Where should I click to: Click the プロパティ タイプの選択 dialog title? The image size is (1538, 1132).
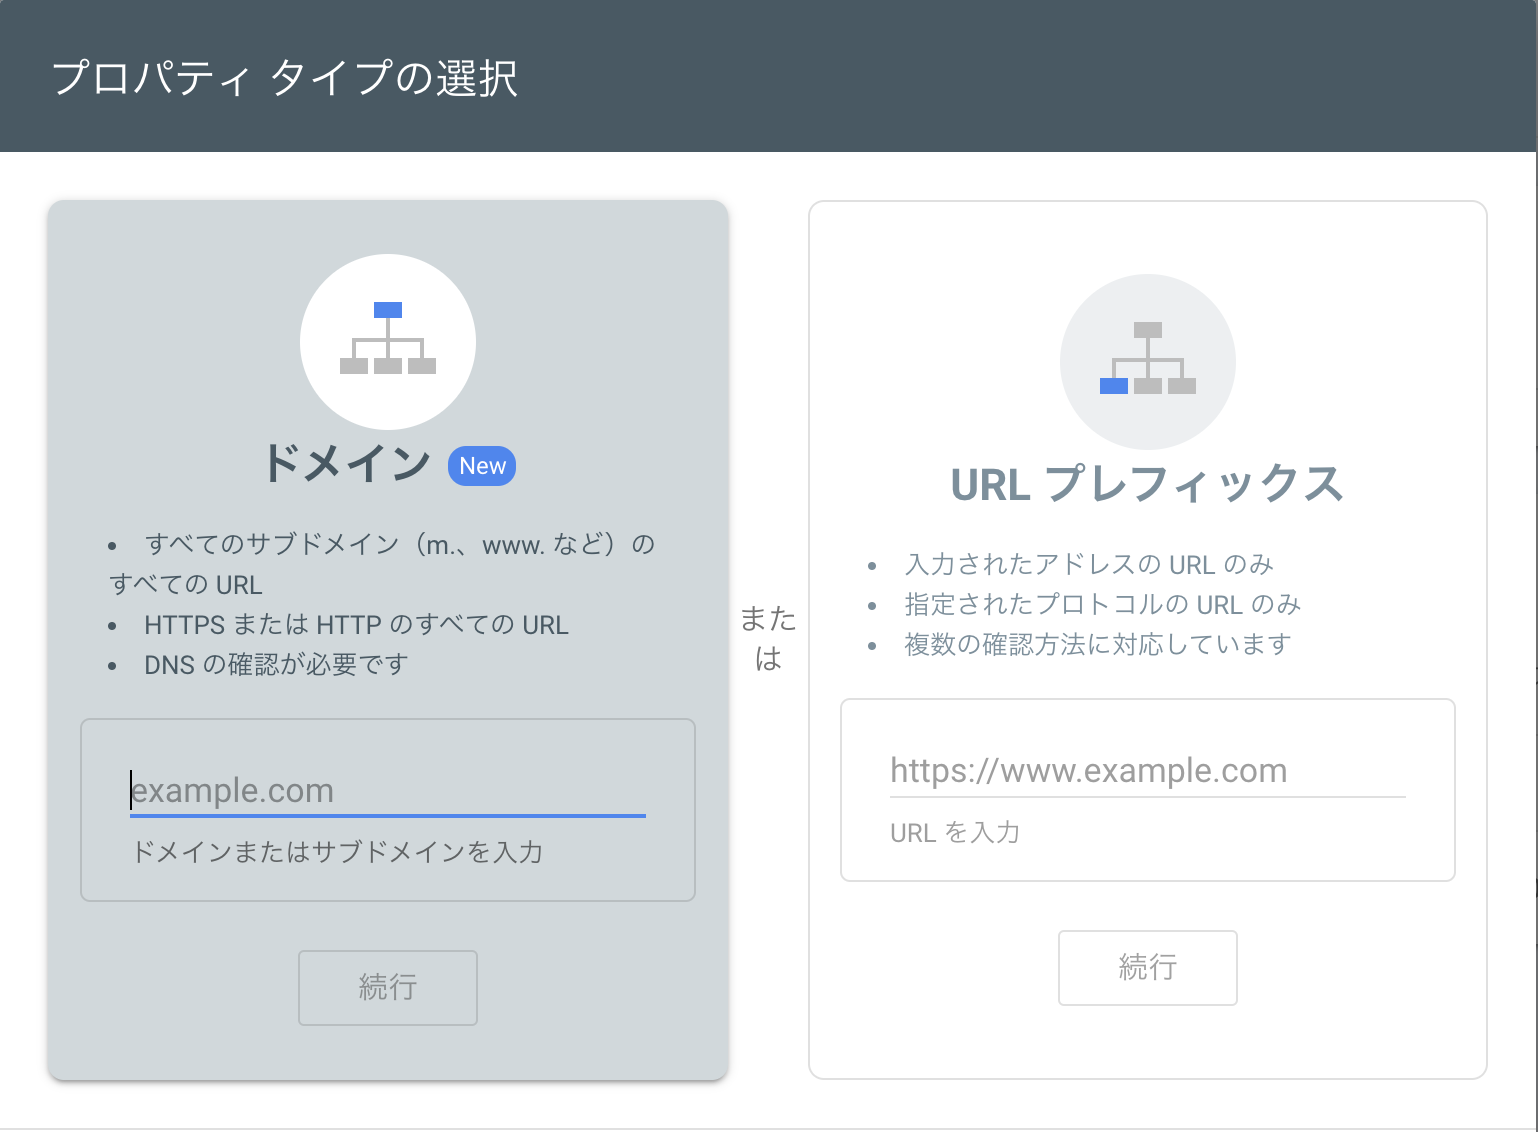pyautogui.click(x=285, y=78)
